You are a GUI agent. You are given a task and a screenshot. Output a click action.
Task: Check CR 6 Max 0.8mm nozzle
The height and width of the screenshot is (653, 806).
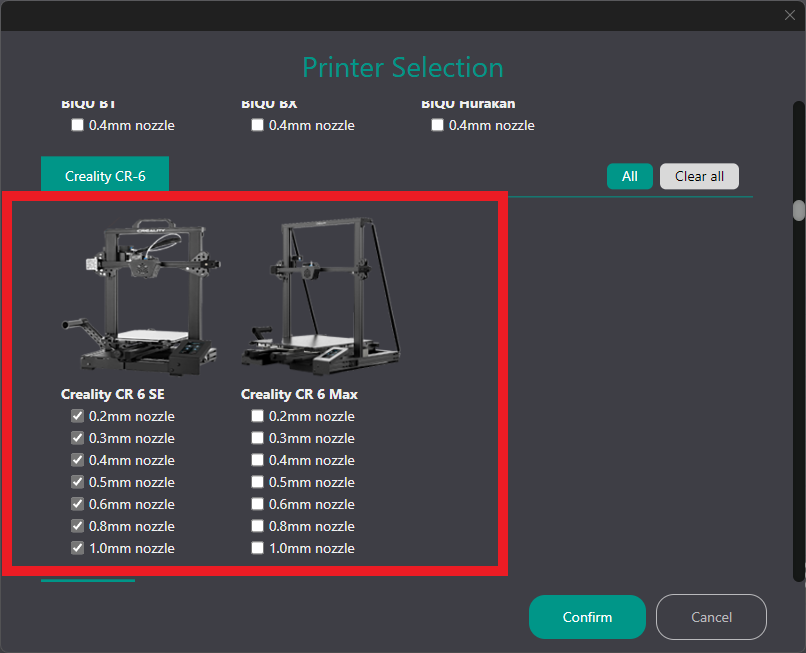[257, 526]
